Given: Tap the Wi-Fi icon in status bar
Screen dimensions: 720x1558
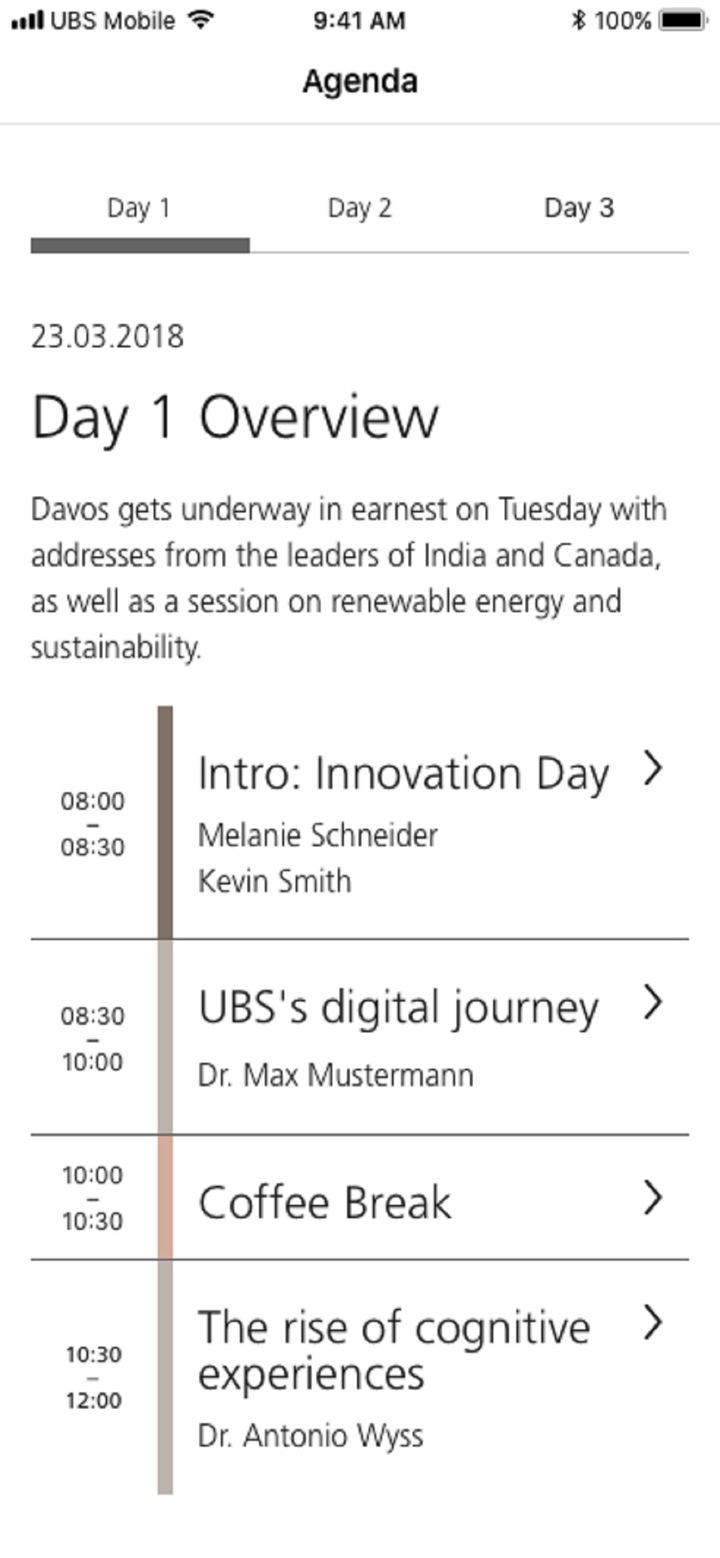Looking at the screenshot, I should tap(200, 20).
